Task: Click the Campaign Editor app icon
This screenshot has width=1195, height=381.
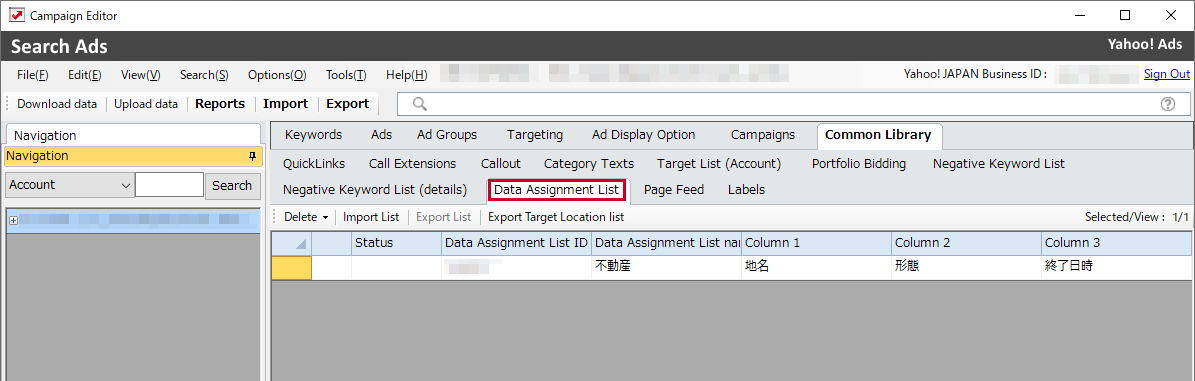Action: click(16, 15)
